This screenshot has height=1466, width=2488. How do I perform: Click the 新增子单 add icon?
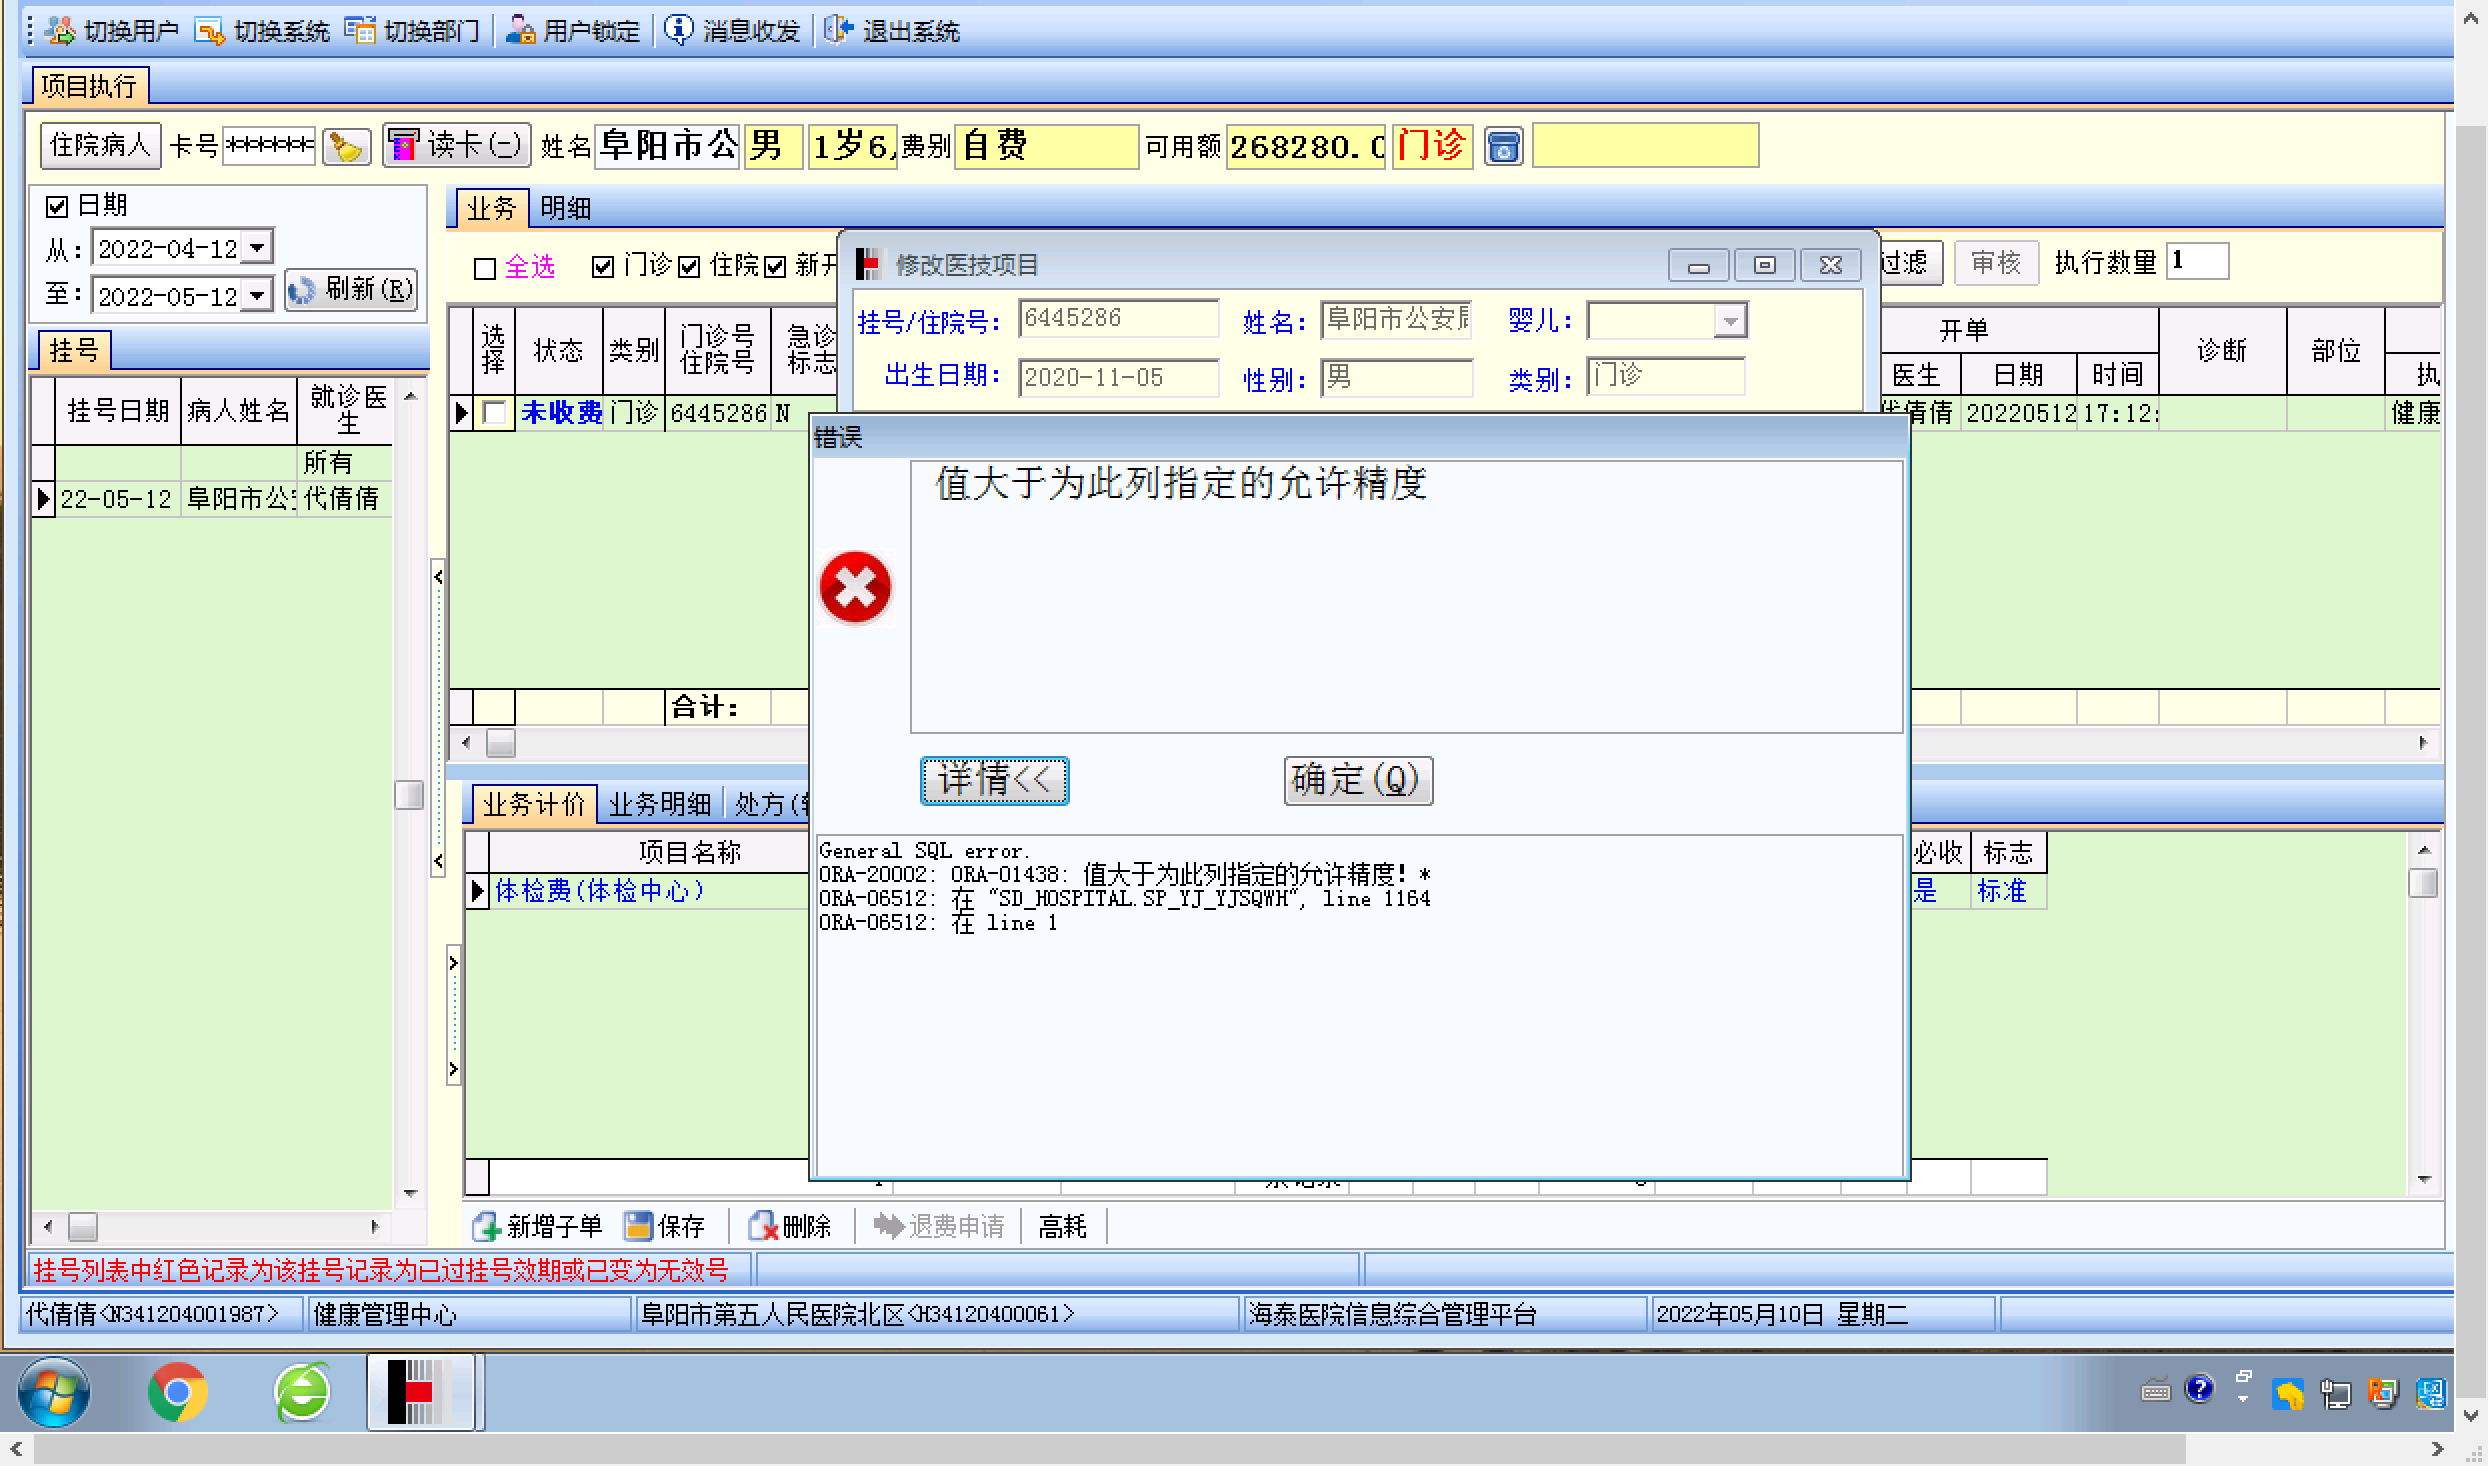tap(487, 1226)
